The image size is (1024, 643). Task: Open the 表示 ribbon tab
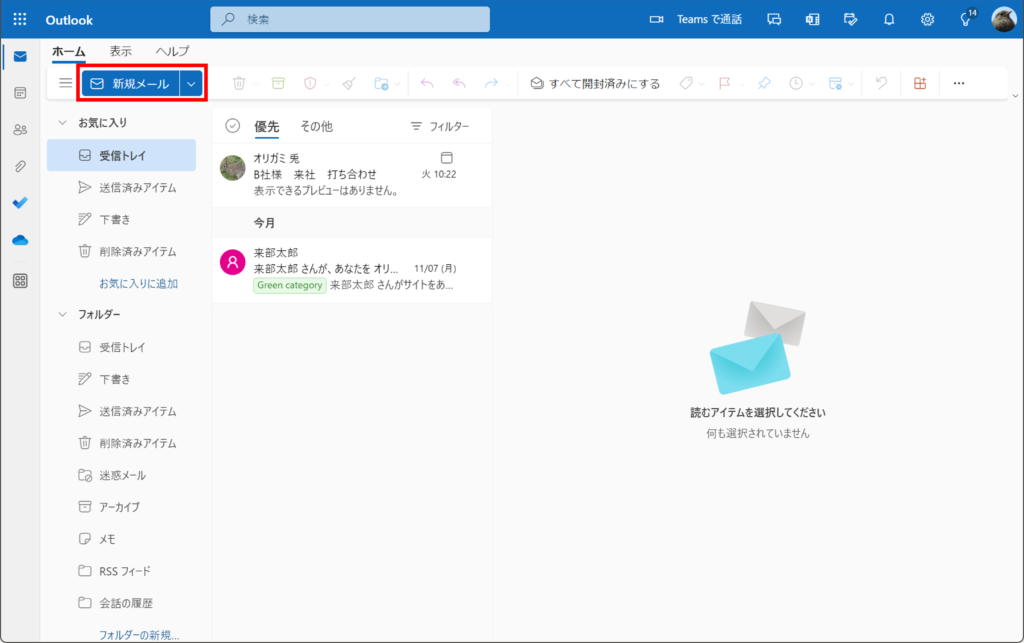click(120, 51)
